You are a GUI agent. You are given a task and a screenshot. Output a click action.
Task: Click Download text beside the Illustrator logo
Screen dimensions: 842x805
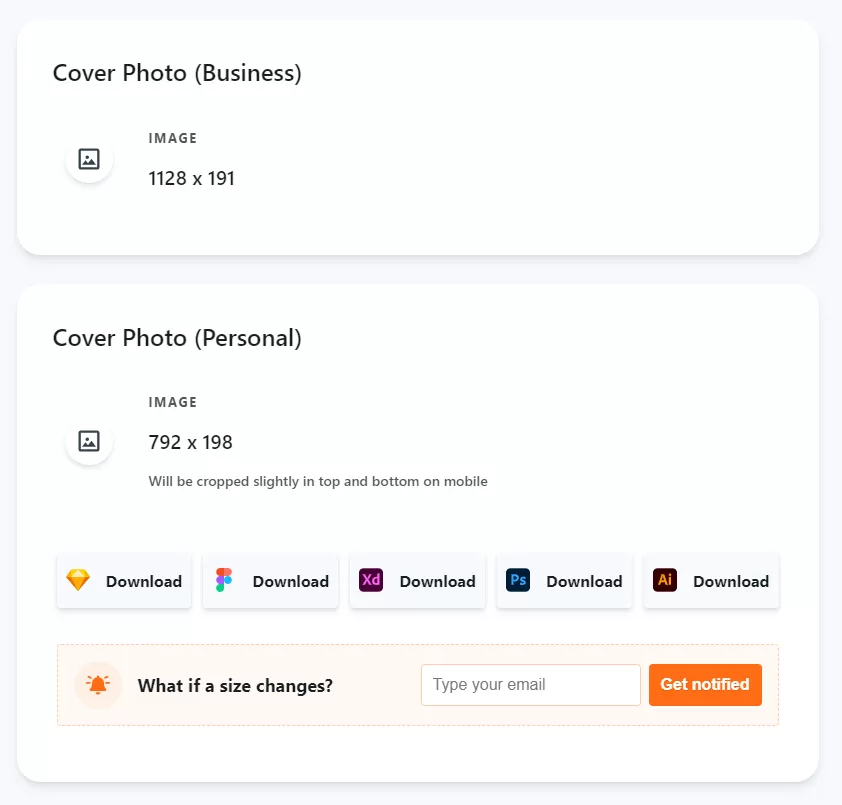click(x=731, y=582)
